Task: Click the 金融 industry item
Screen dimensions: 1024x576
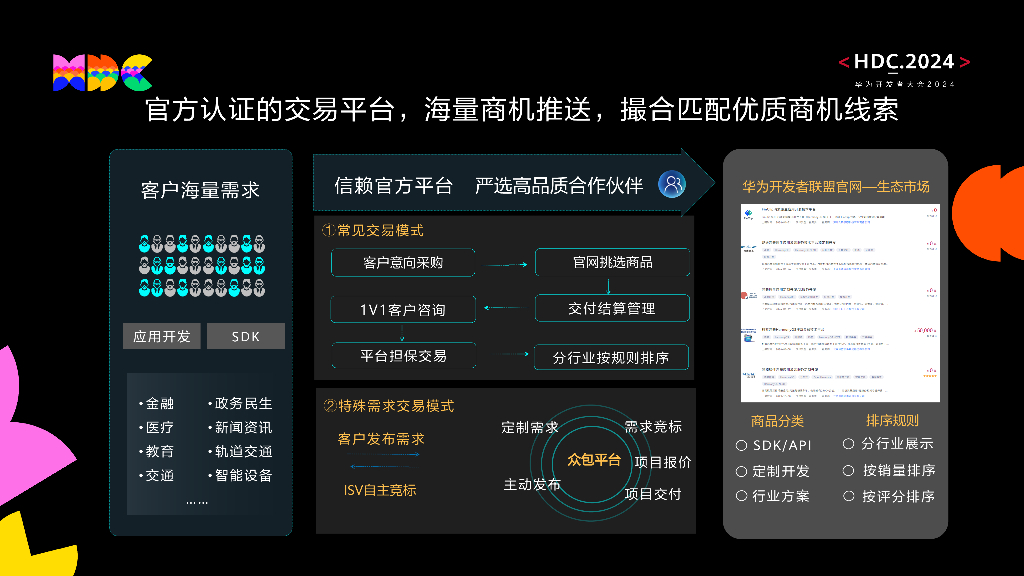Action: (x=156, y=404)
